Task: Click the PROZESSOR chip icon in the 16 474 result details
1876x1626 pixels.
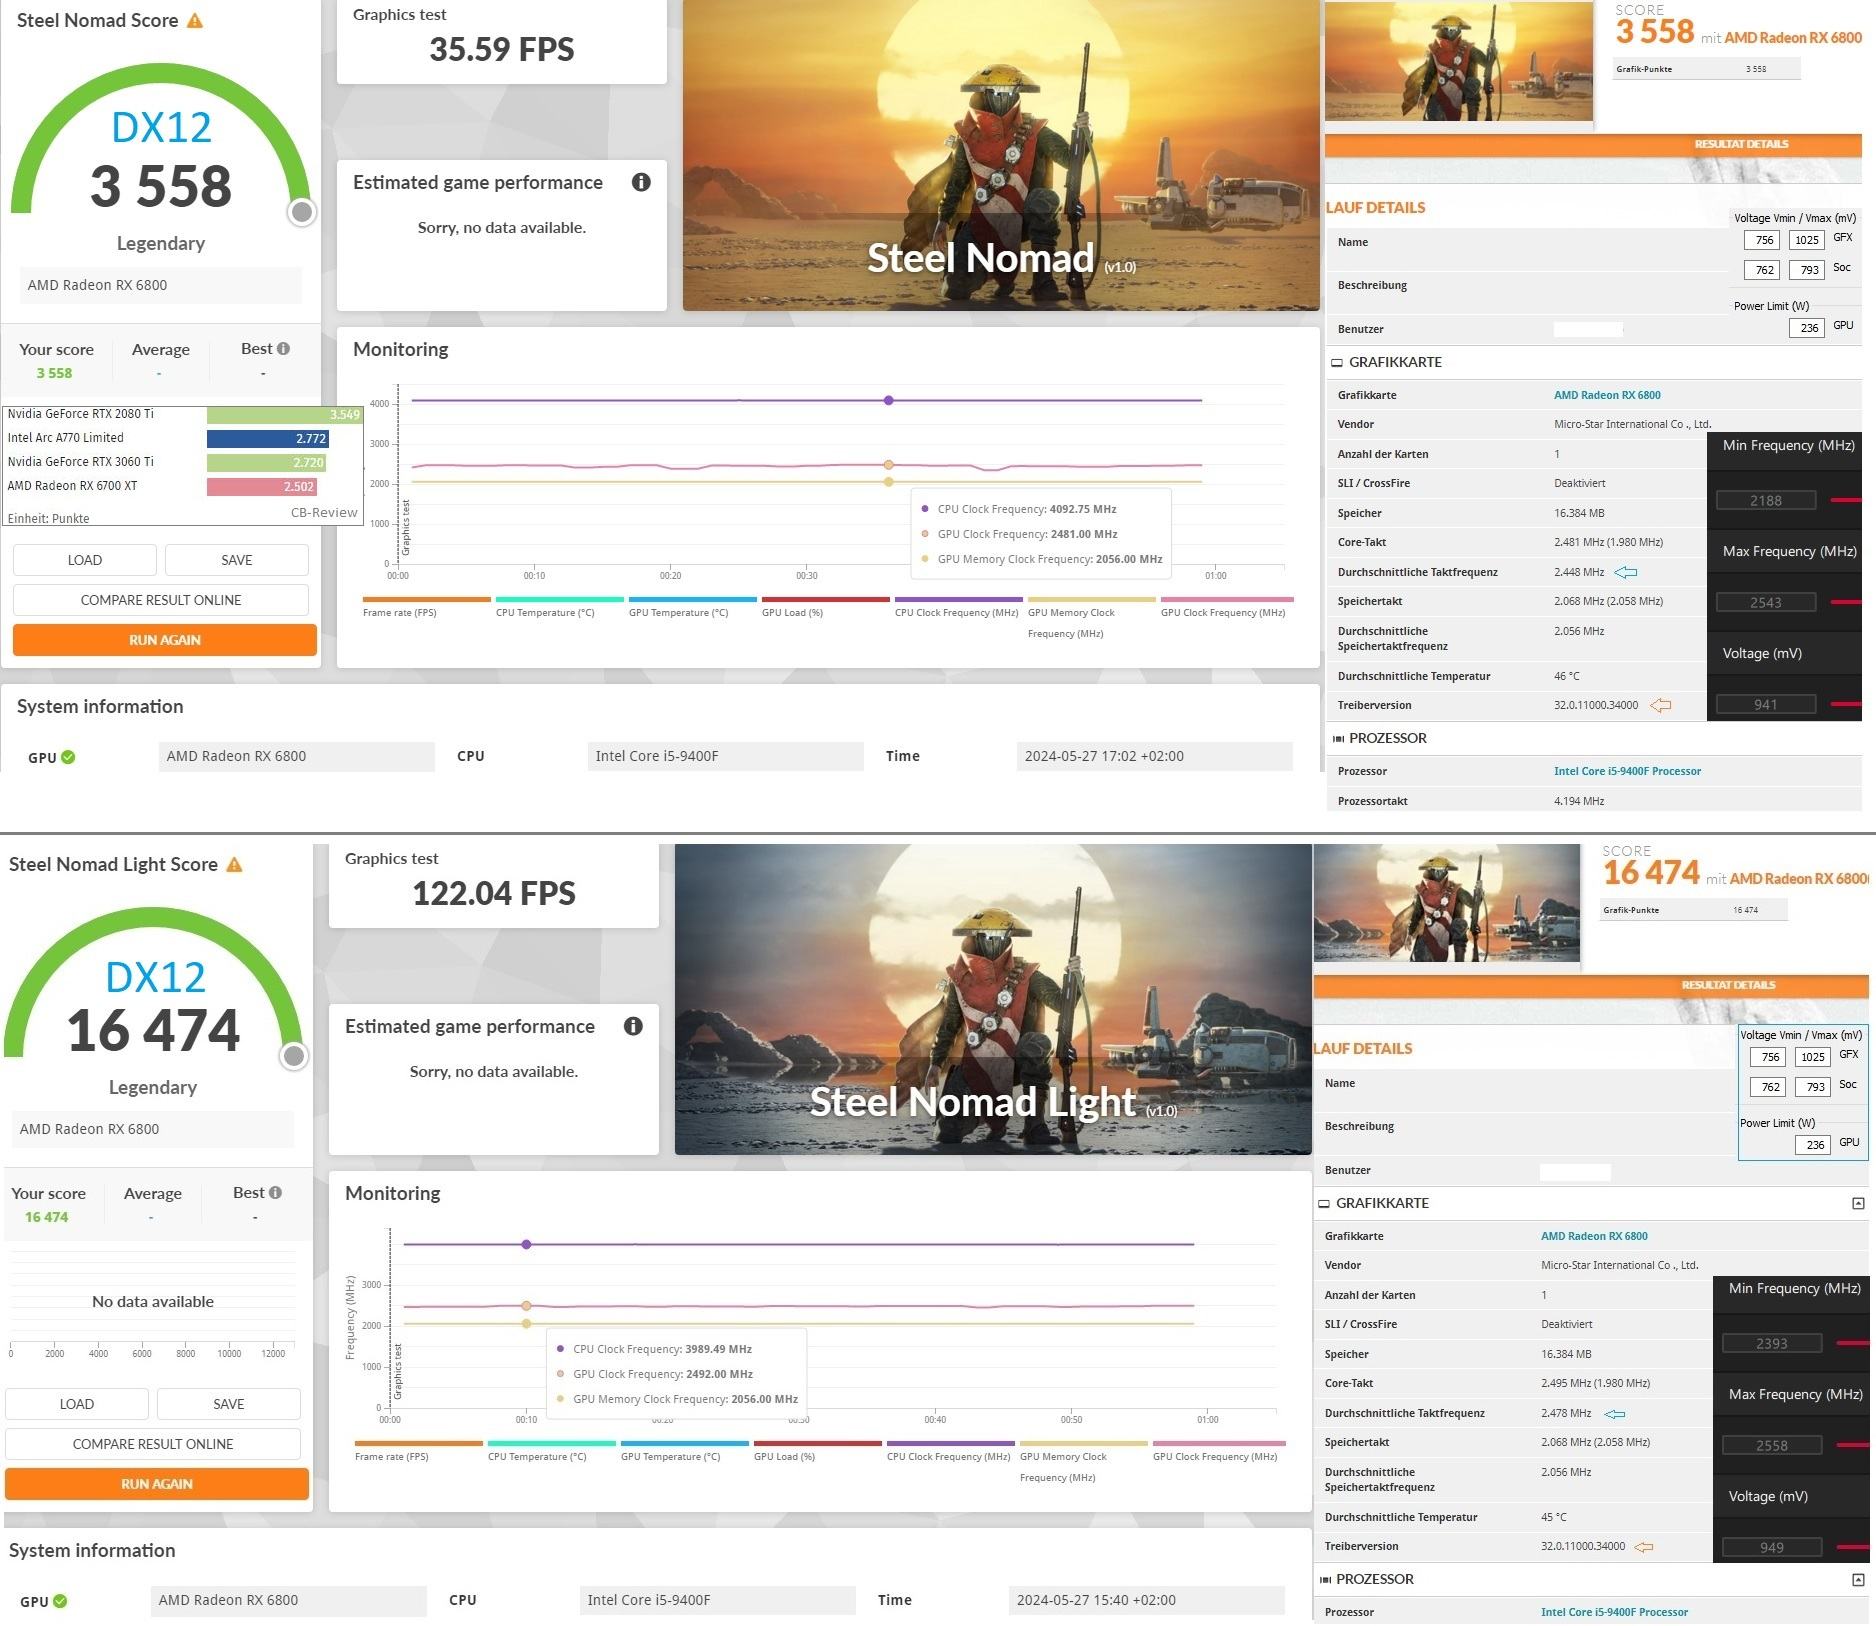Action: tap(1325, 1580)
